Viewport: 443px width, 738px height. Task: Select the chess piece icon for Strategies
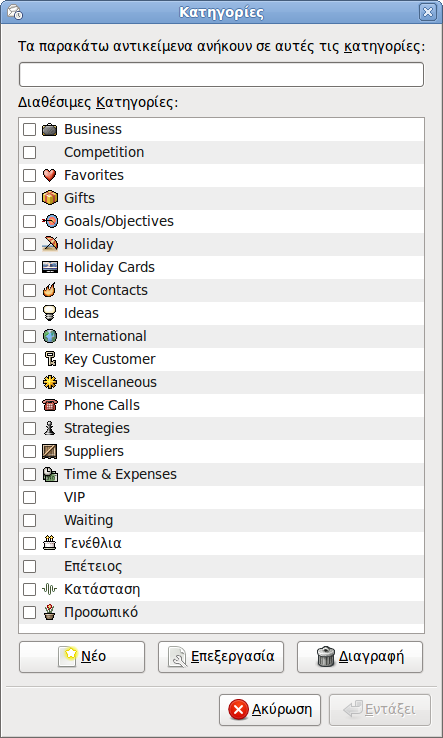point(49,428)
